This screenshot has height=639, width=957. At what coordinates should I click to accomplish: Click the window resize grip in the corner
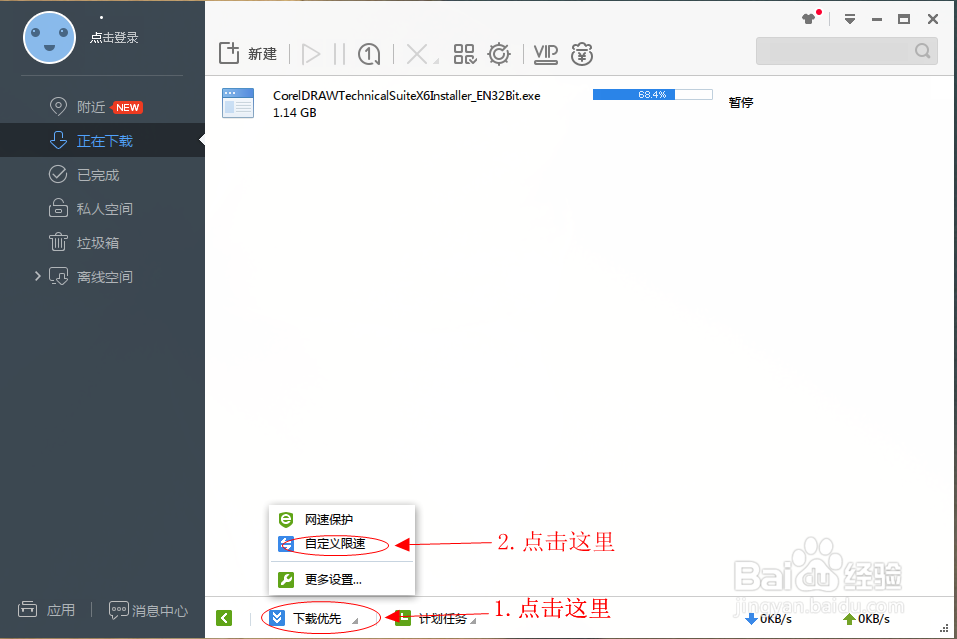tap(944, 628)
